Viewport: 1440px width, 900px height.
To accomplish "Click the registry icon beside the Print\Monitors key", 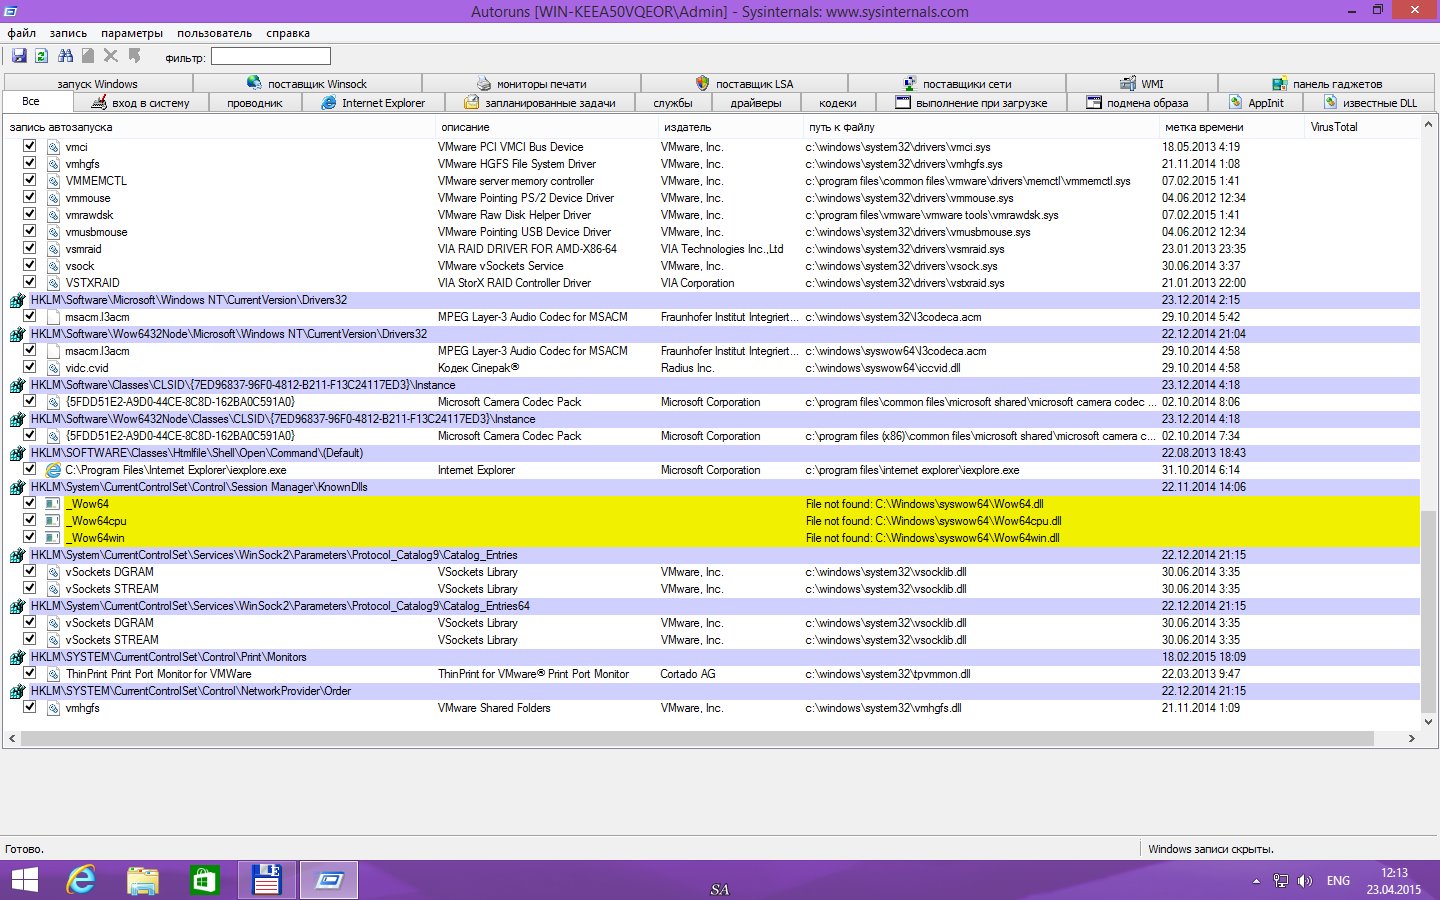I will (17, 658).
